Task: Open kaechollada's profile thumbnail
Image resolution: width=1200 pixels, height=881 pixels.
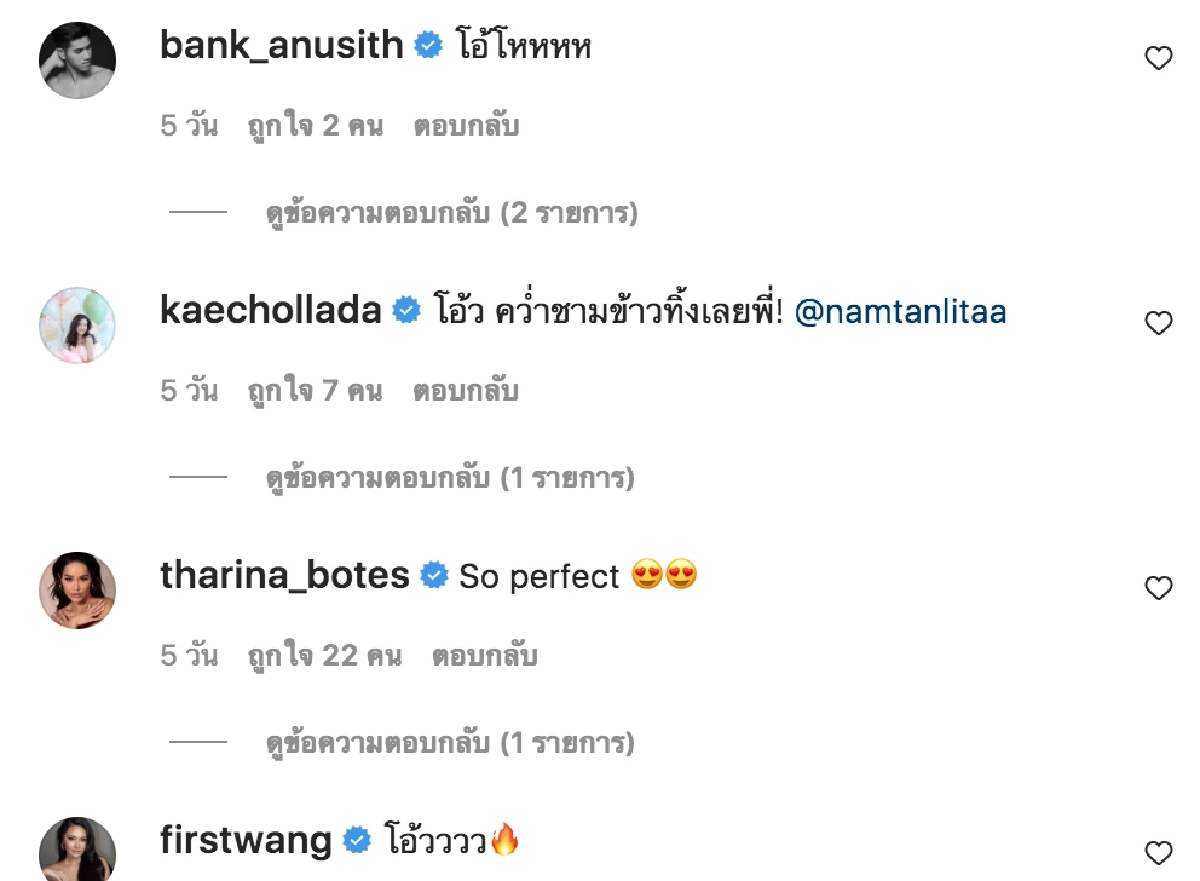Action: [x=77, y=325]
